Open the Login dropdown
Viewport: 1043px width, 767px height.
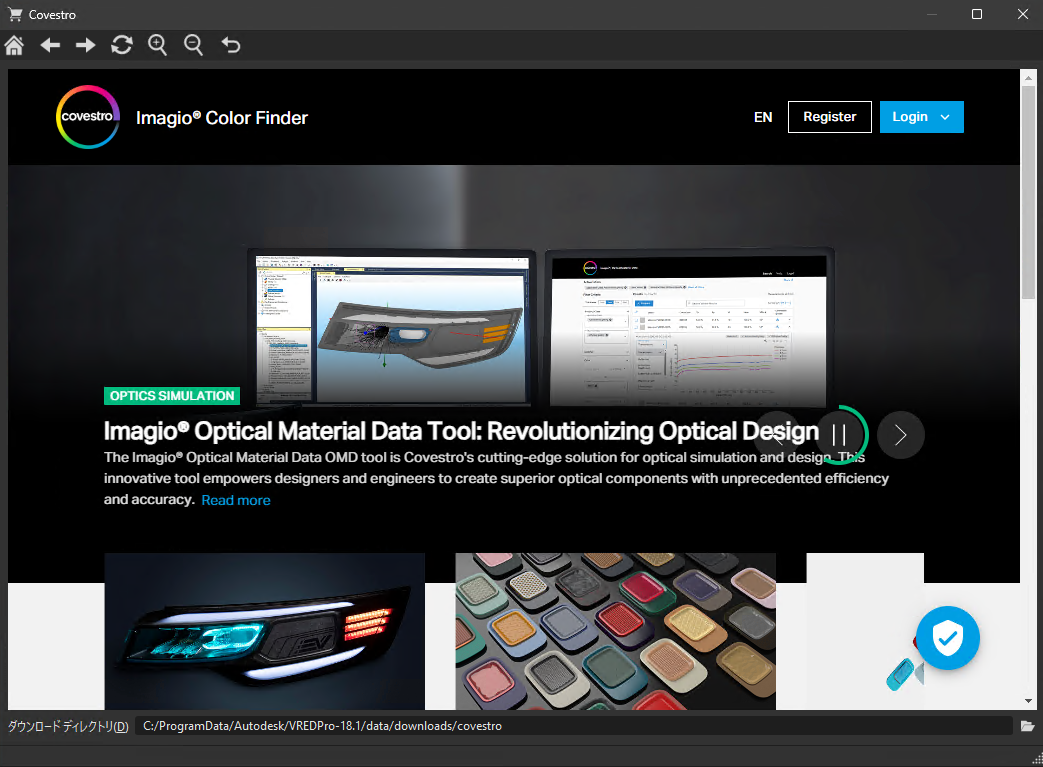(921, 117)
